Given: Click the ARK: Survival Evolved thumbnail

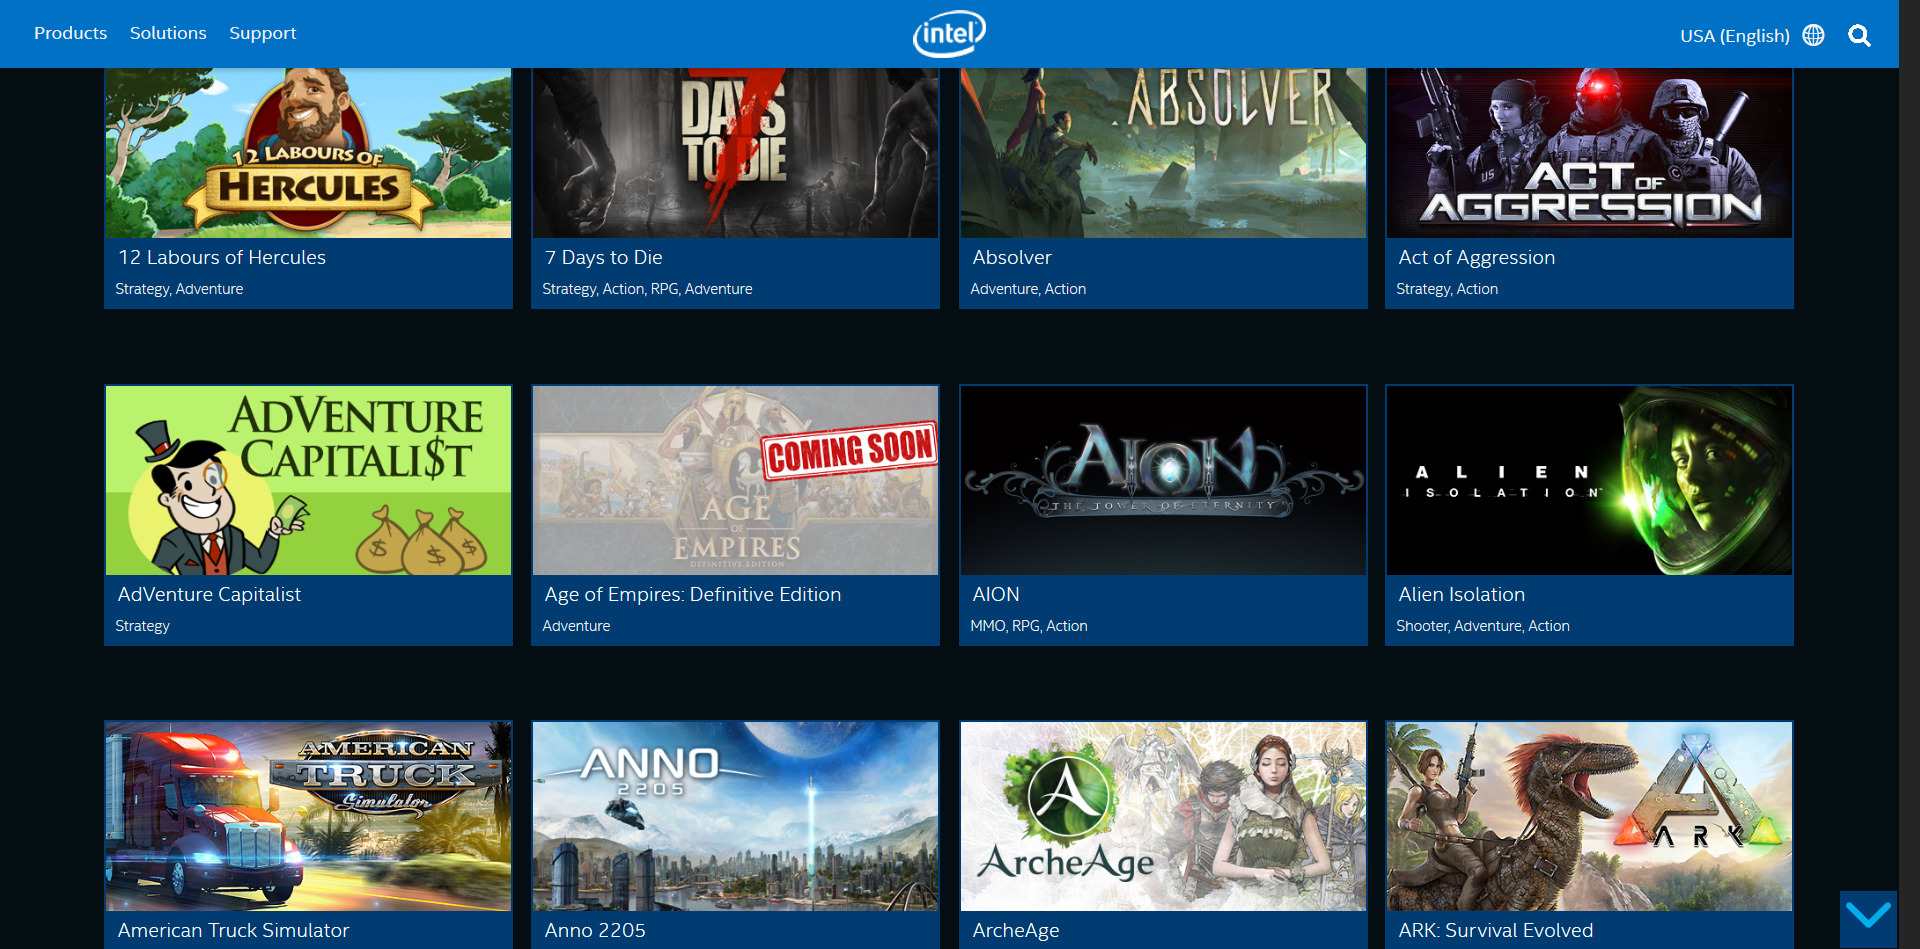Looking at the screenshot, I should pyautogui.click(x=1588, y=816).
